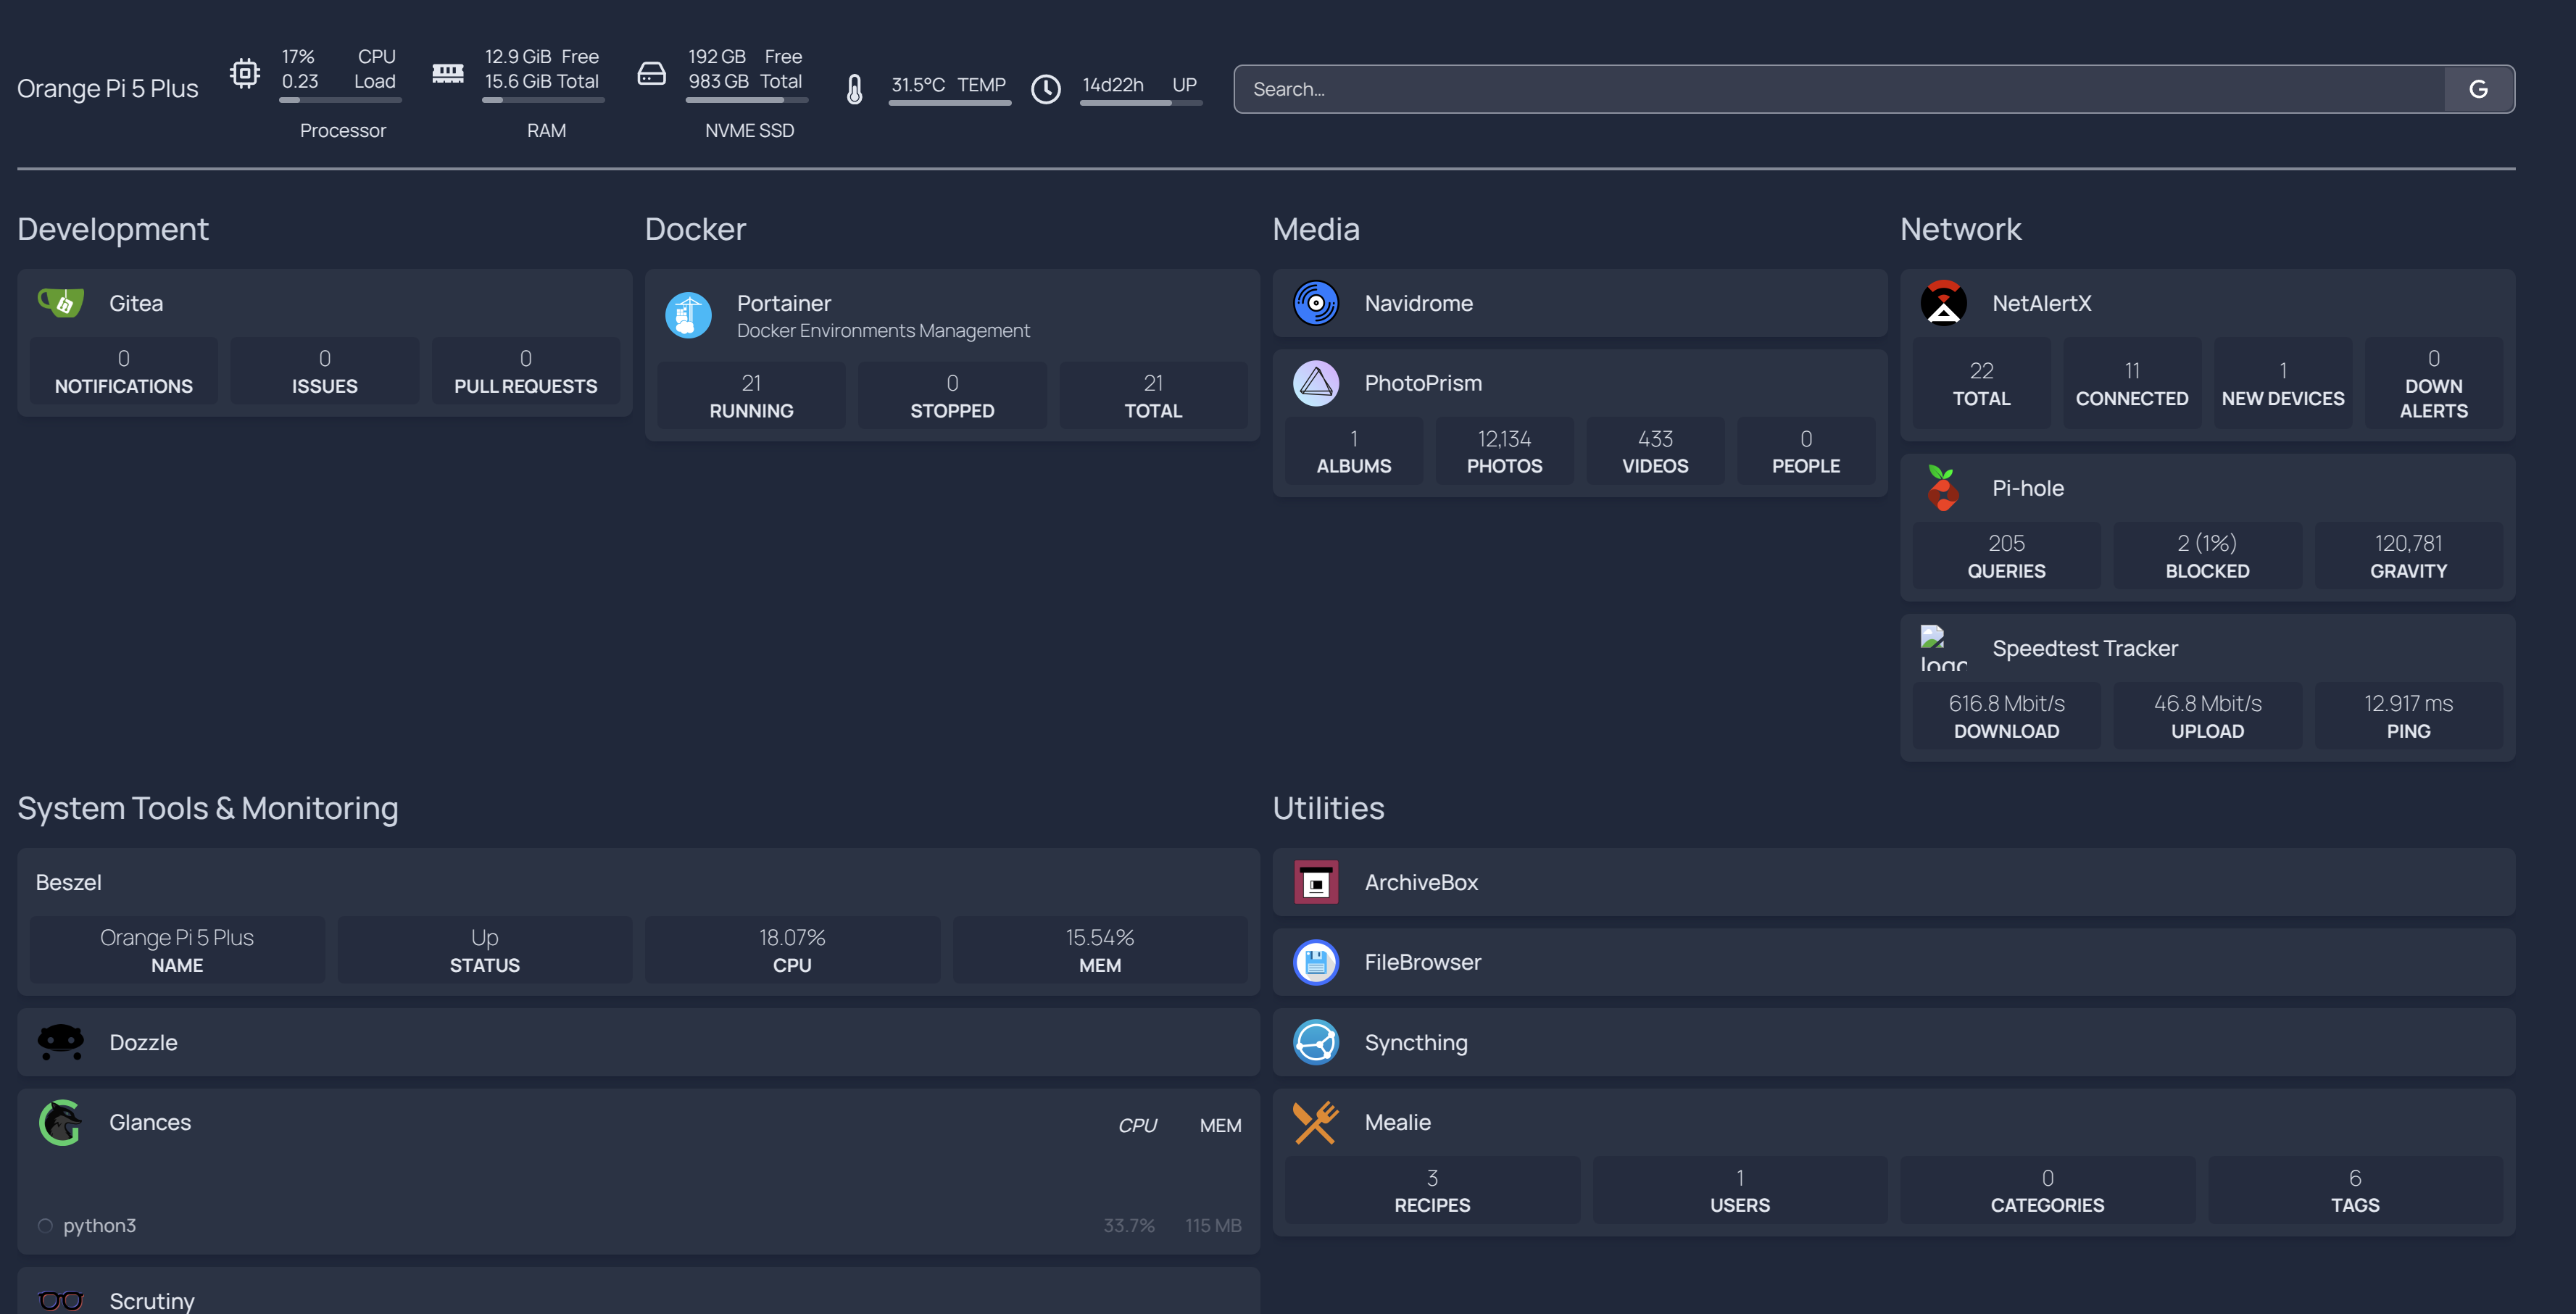Click the Gitea NOTIFICATIONS count block
Screen dimensions: 2576x1314
(x=124, y=371)
